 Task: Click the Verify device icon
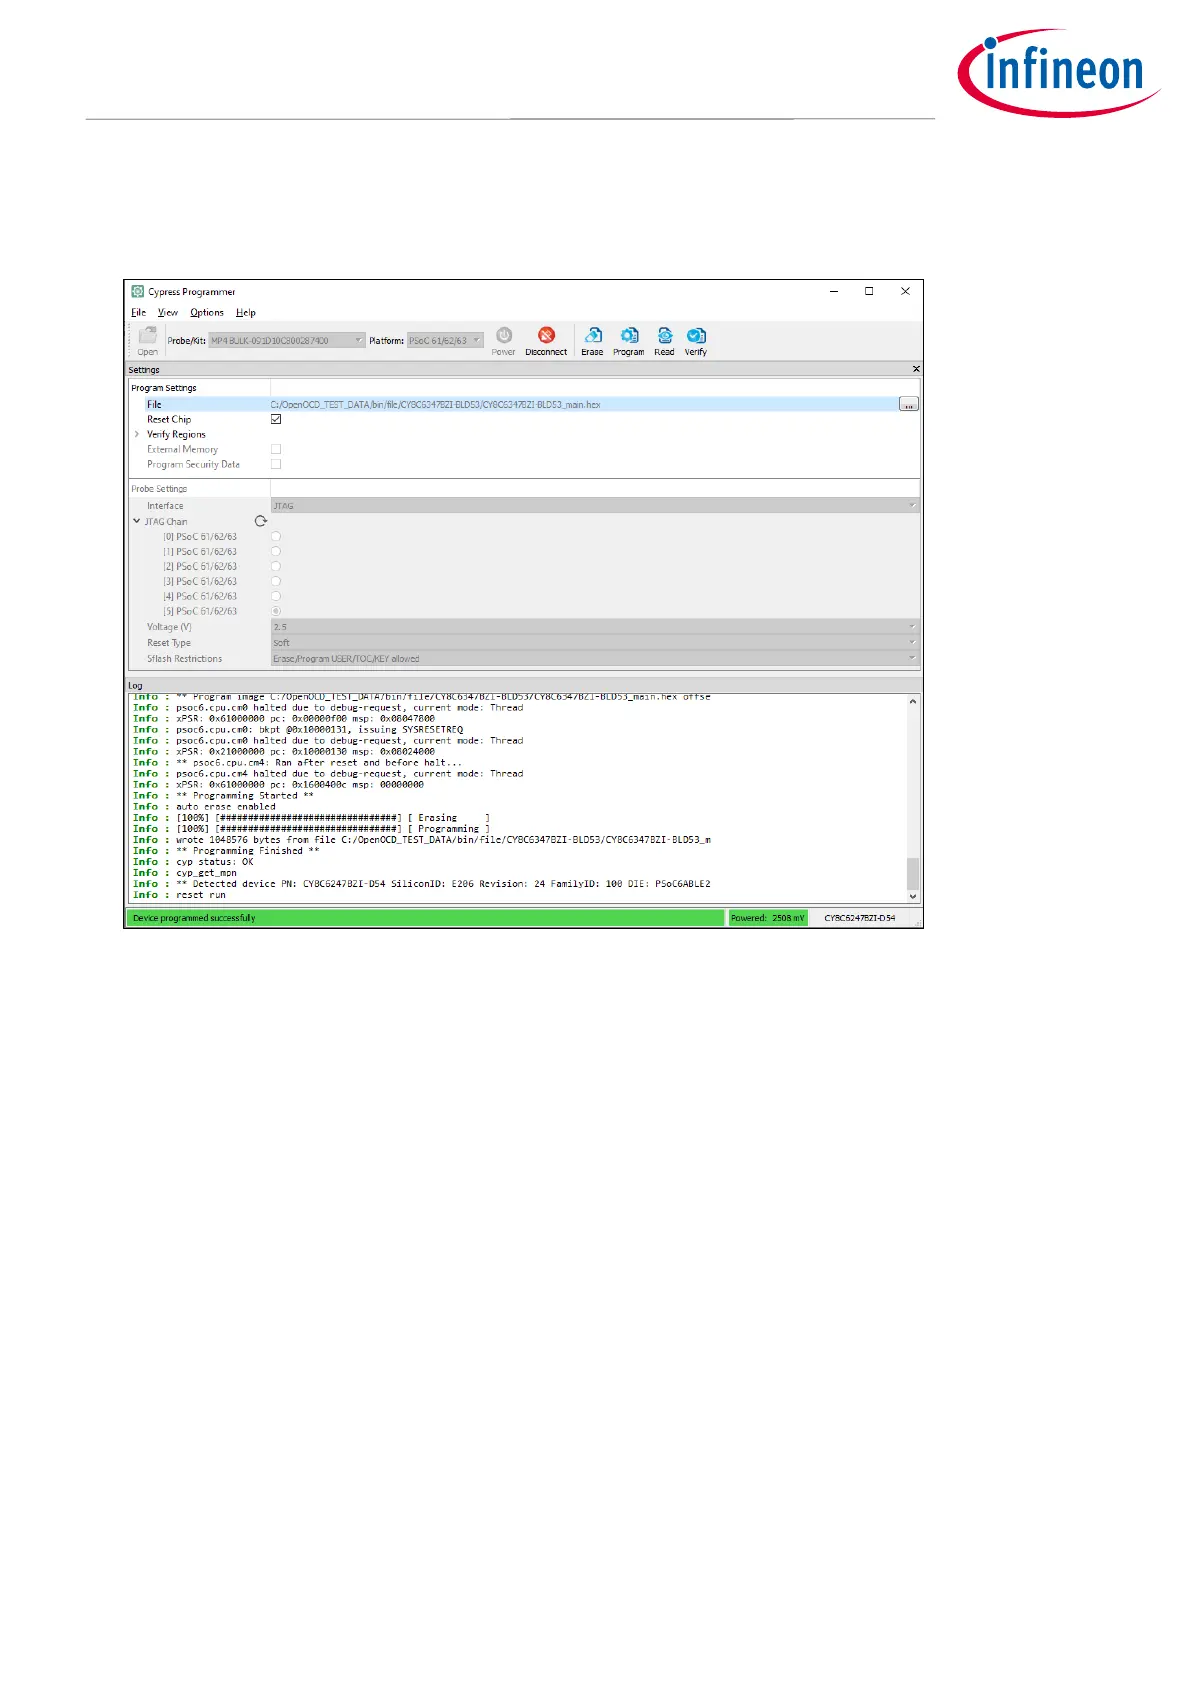point(696,340)
